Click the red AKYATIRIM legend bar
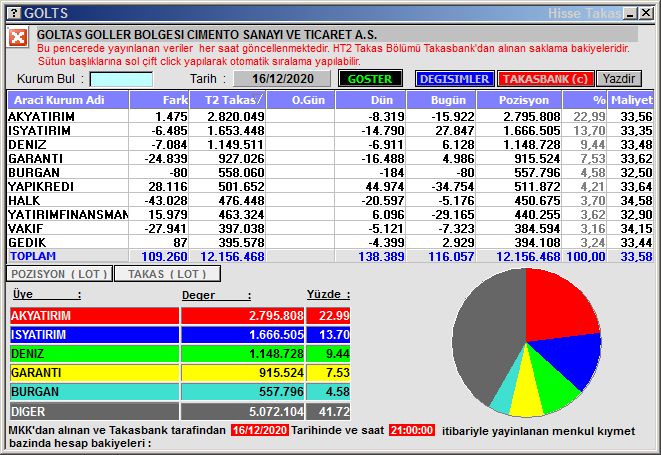 [94, 315]
